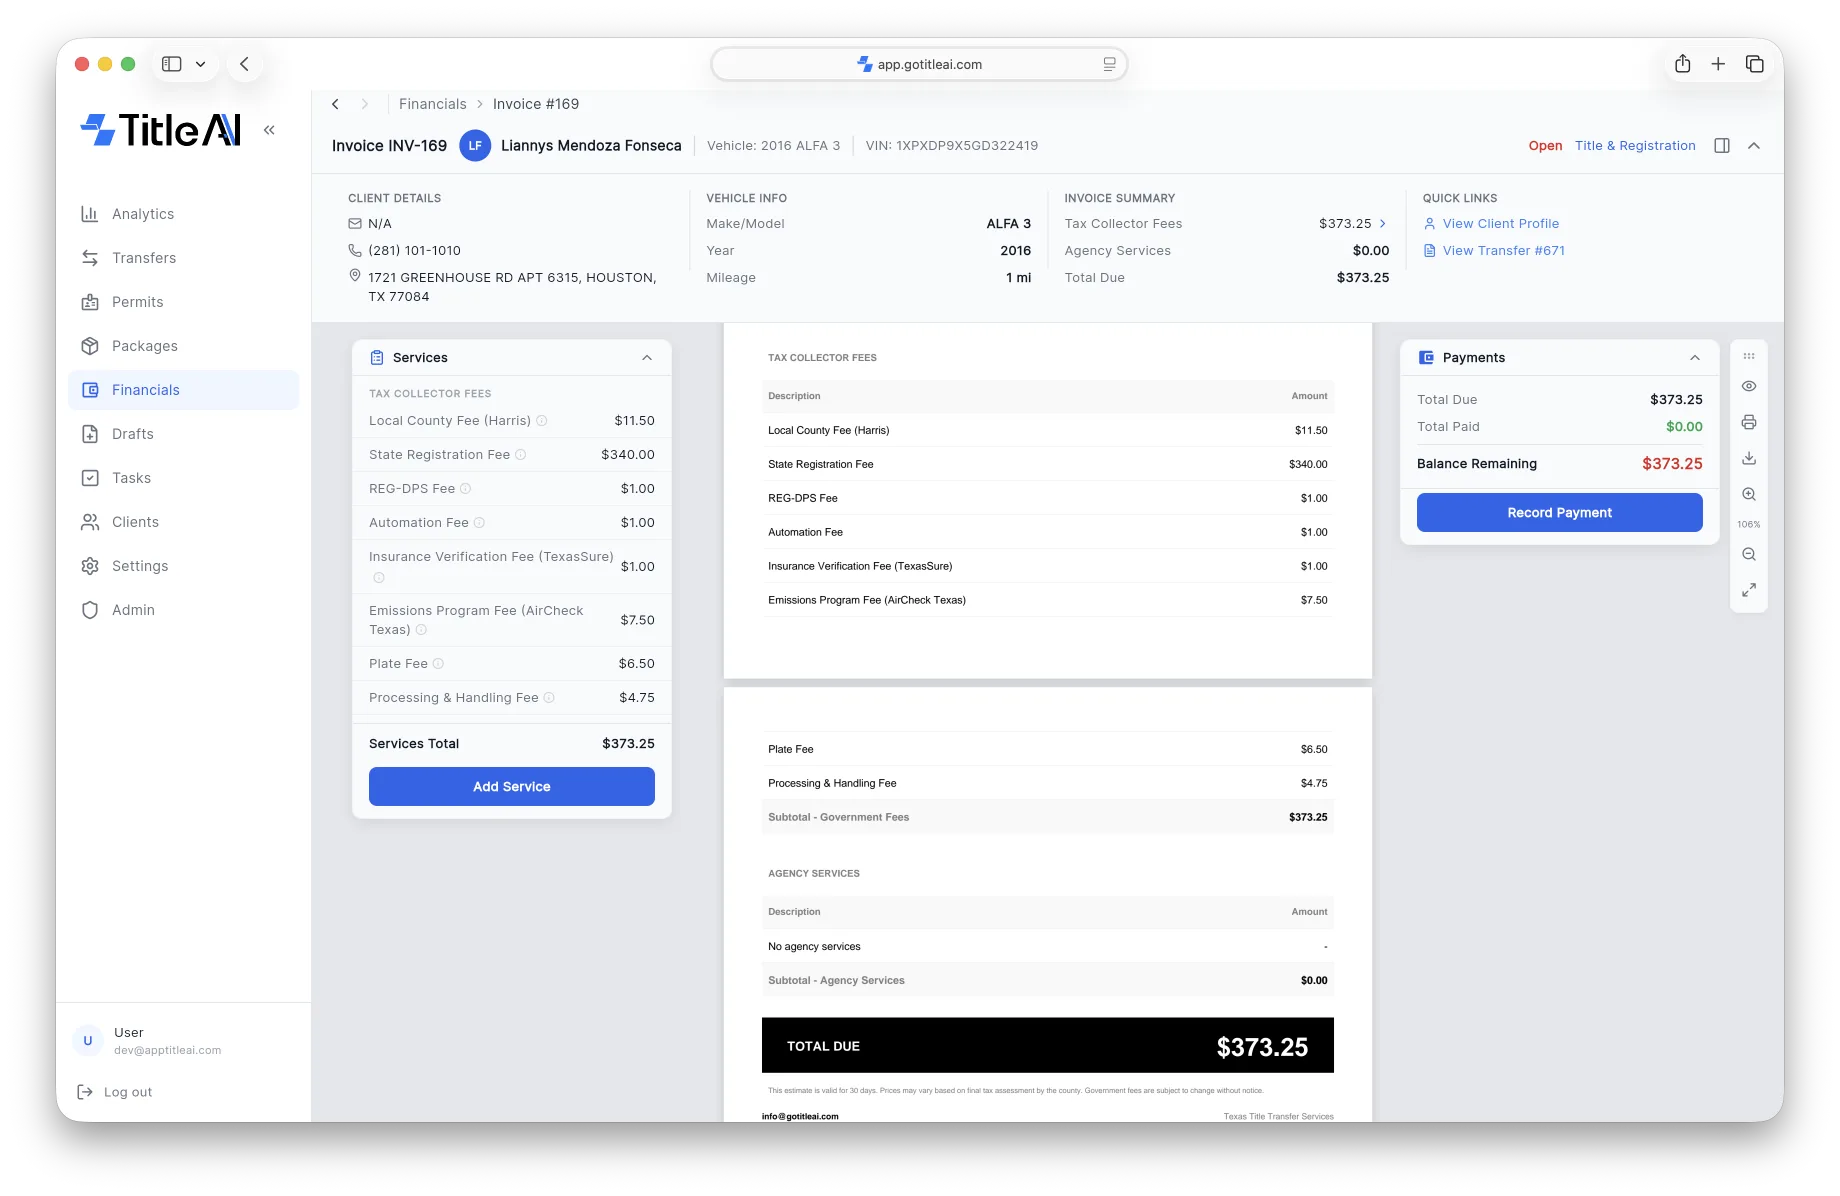Click the Total Paid $0.00 value
This screenshot has width=1840, height=1196.
pos(1684,427)
